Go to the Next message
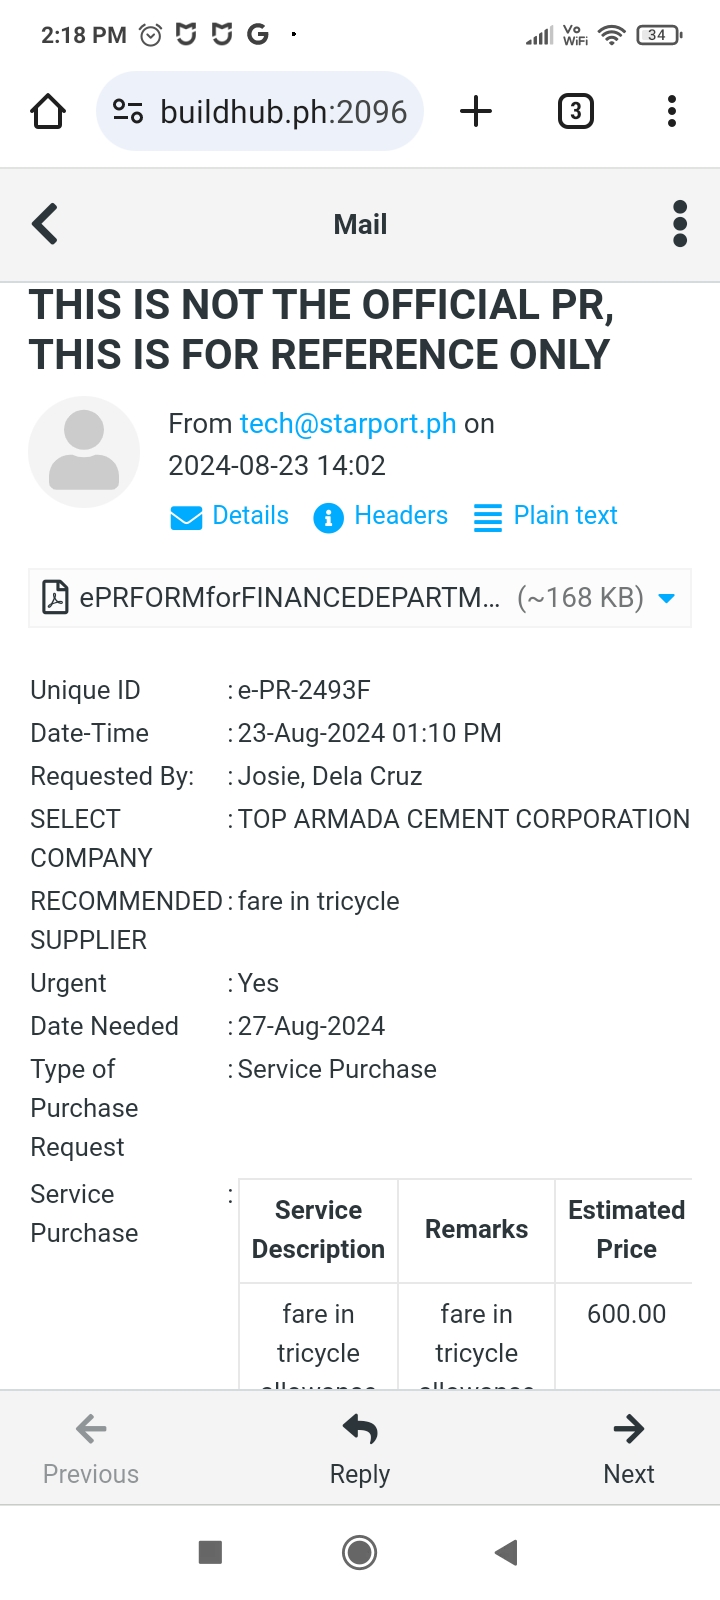Screen dimensions: 720x1600 click(x=629, y=1448)
